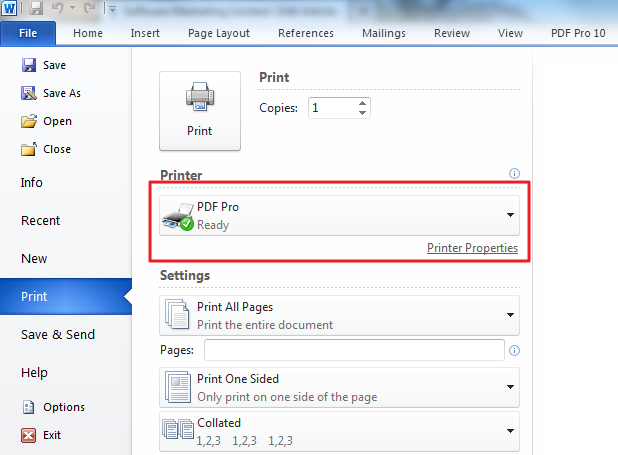Click the info icon beside the Printer heading
This screenshot has width=618, height=455.
[x=515, y=173]
